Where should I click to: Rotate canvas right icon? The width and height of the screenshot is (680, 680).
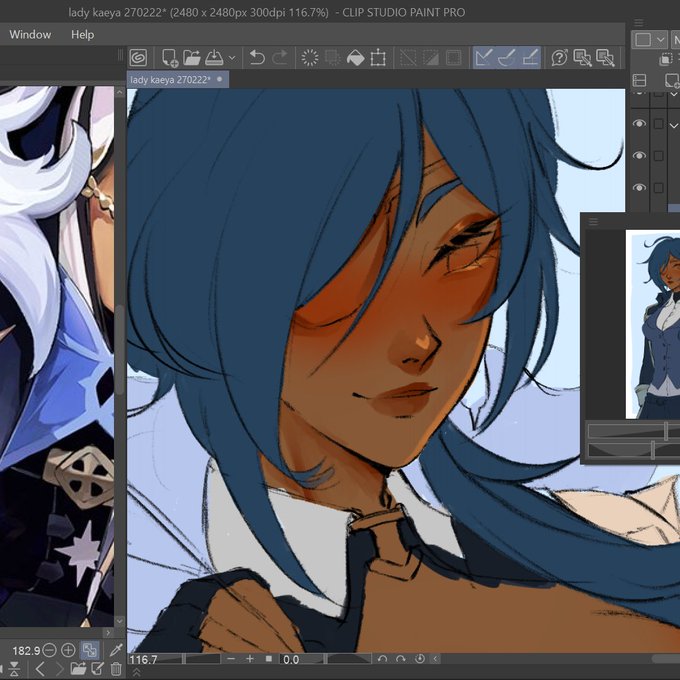tap(401, 659)
